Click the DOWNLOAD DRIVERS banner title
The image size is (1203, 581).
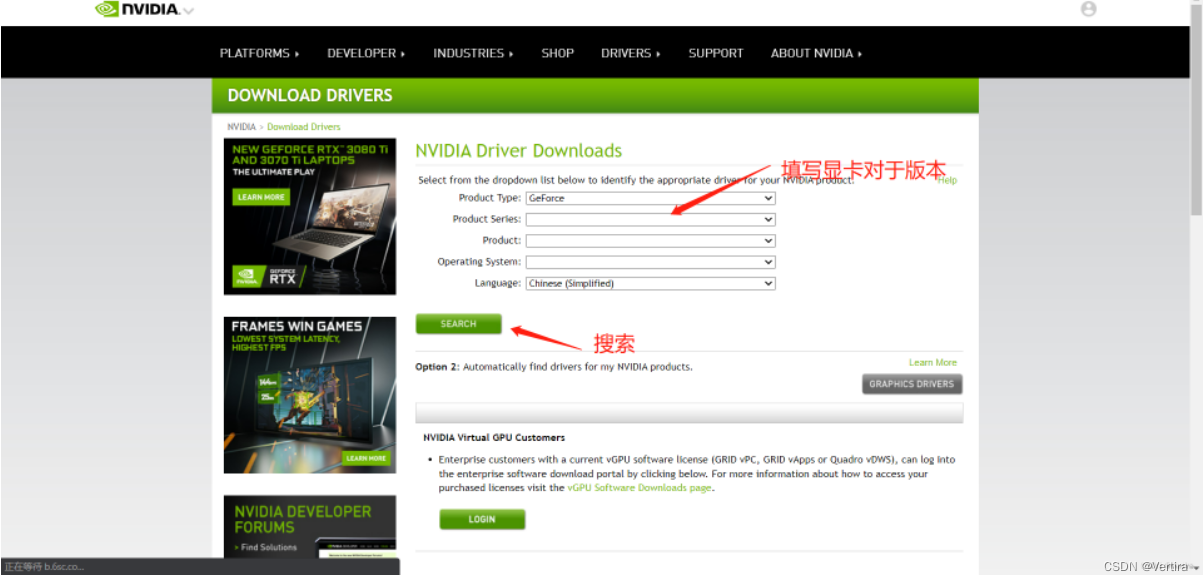coord(310,96)
